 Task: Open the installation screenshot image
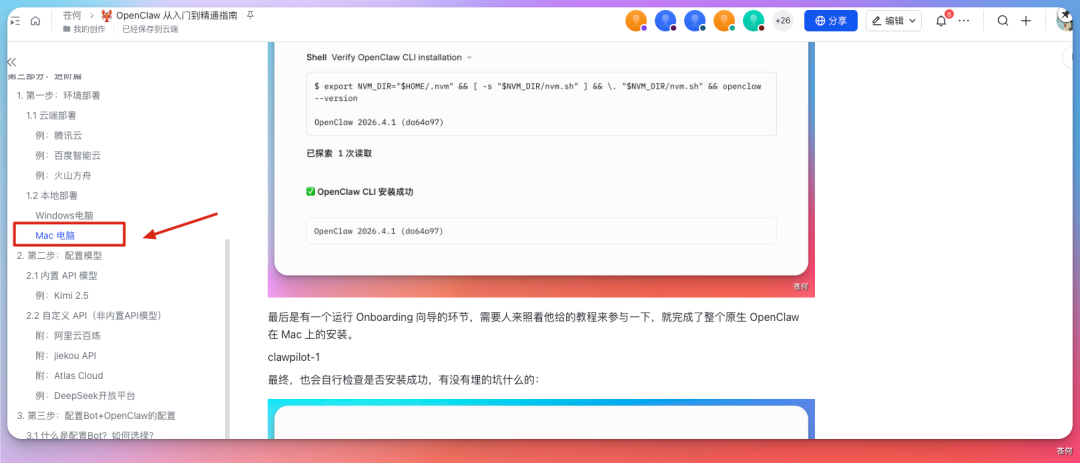[541, 169]
